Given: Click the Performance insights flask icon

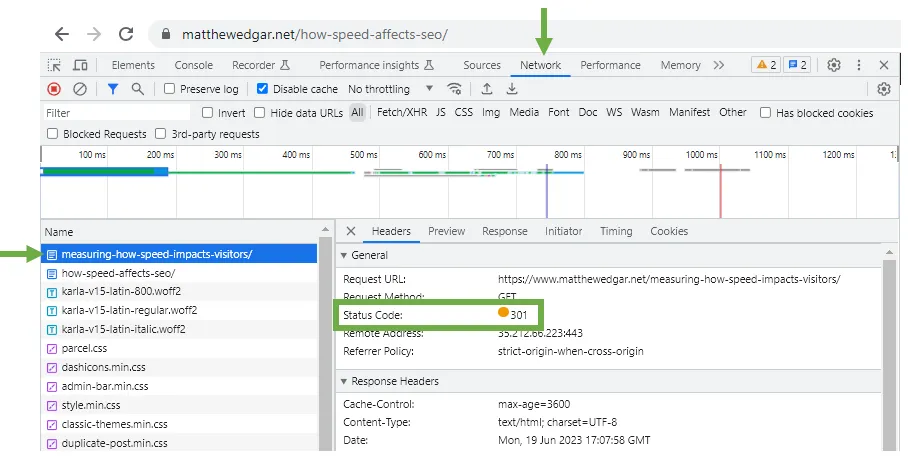Looking at the screenshot, I should (429, 65).
